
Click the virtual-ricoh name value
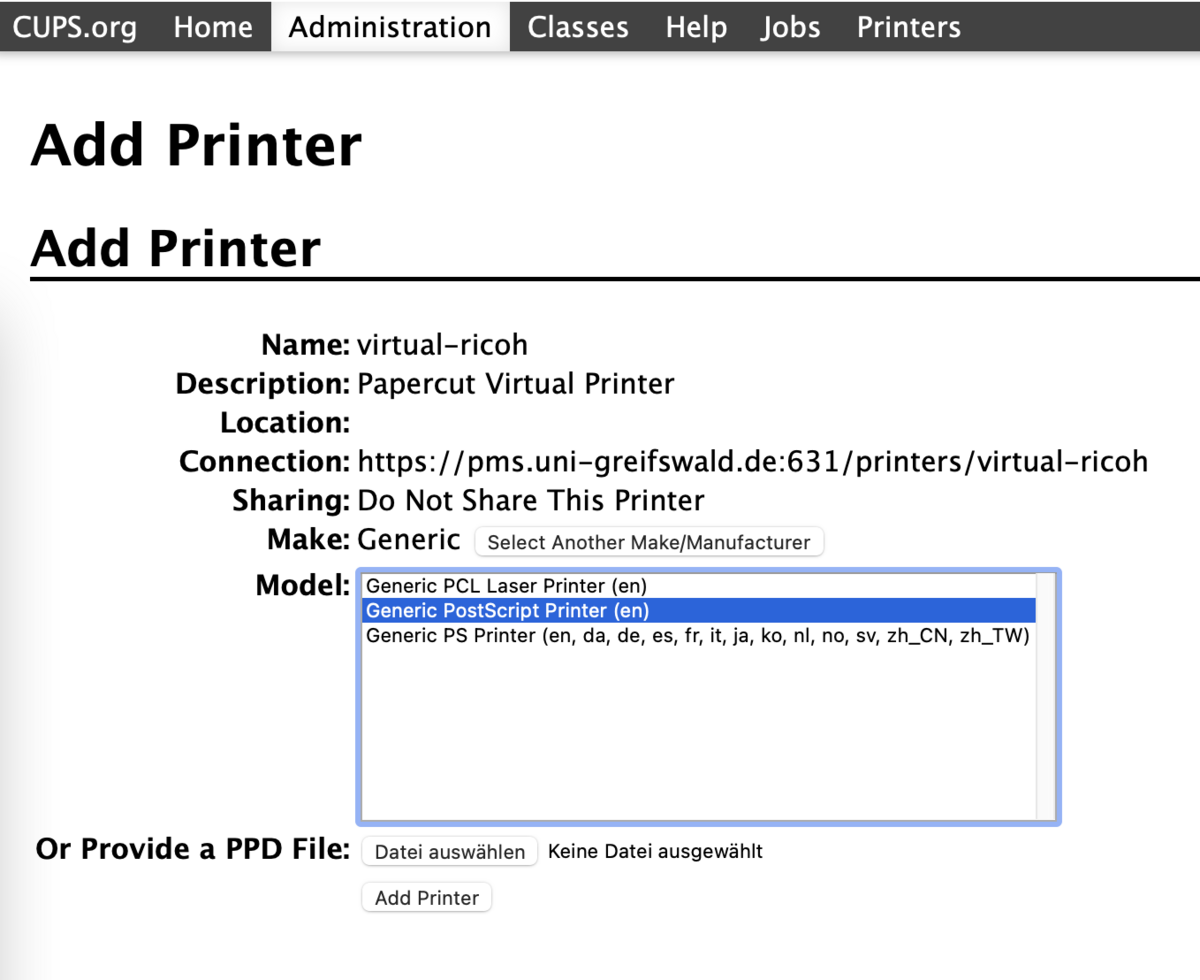442,345
